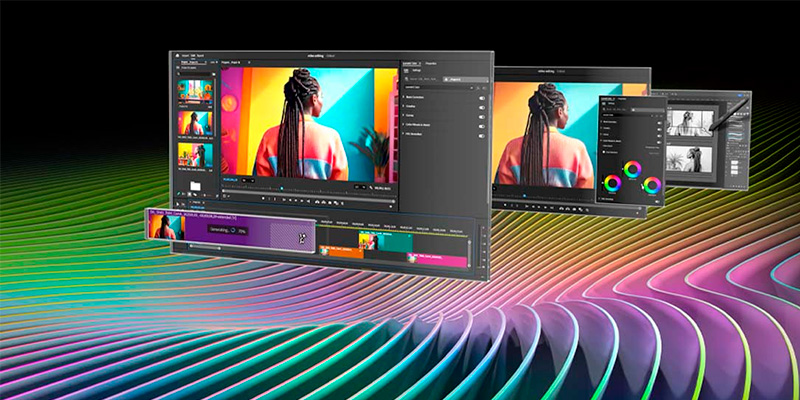Step back one frame

290,200
